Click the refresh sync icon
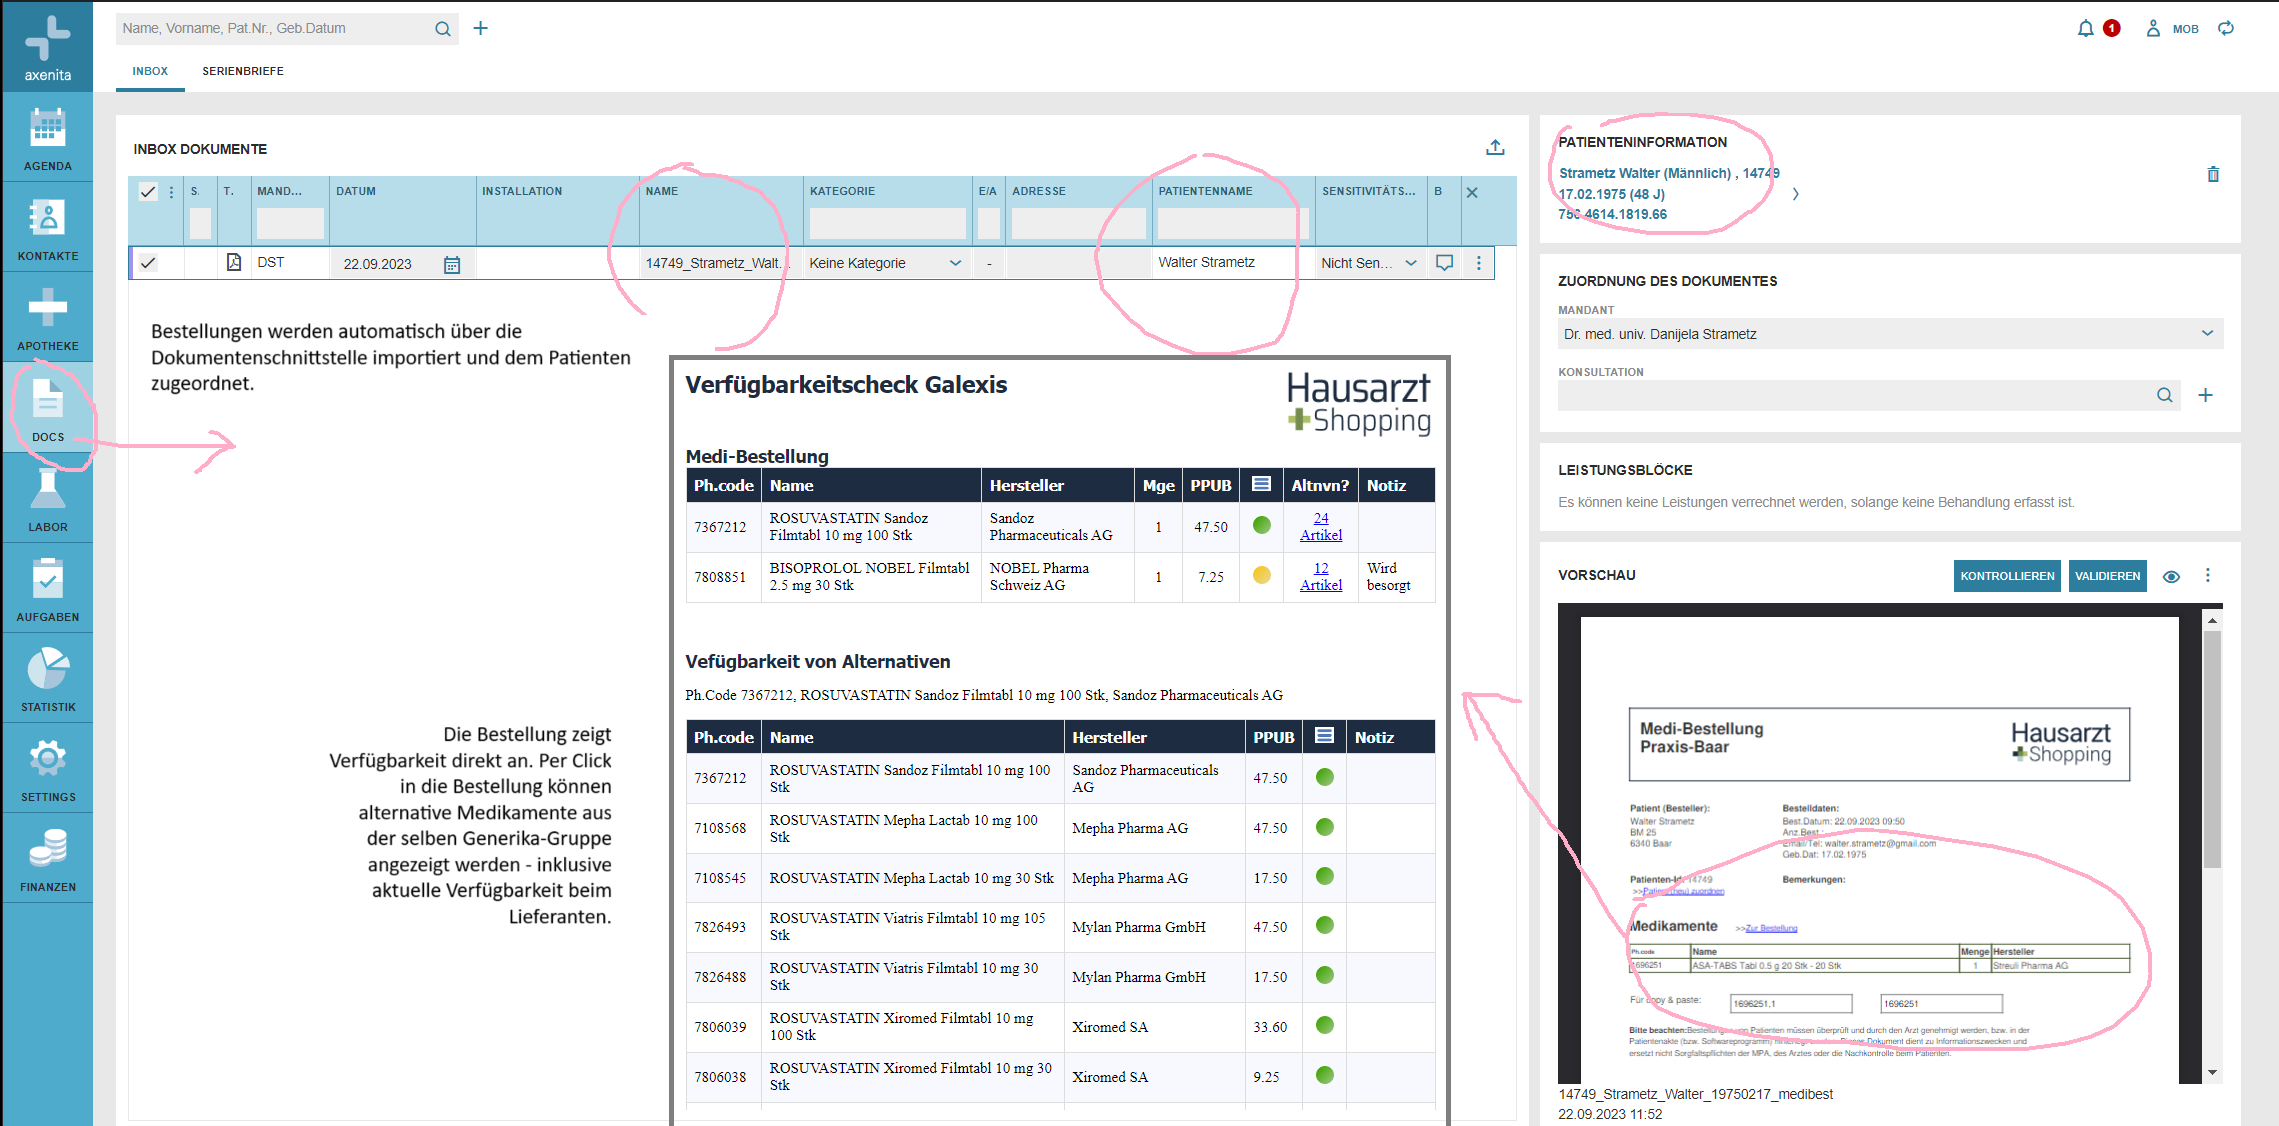2279x1126 pixels. pyautogui.click(x=2226, y=29)
